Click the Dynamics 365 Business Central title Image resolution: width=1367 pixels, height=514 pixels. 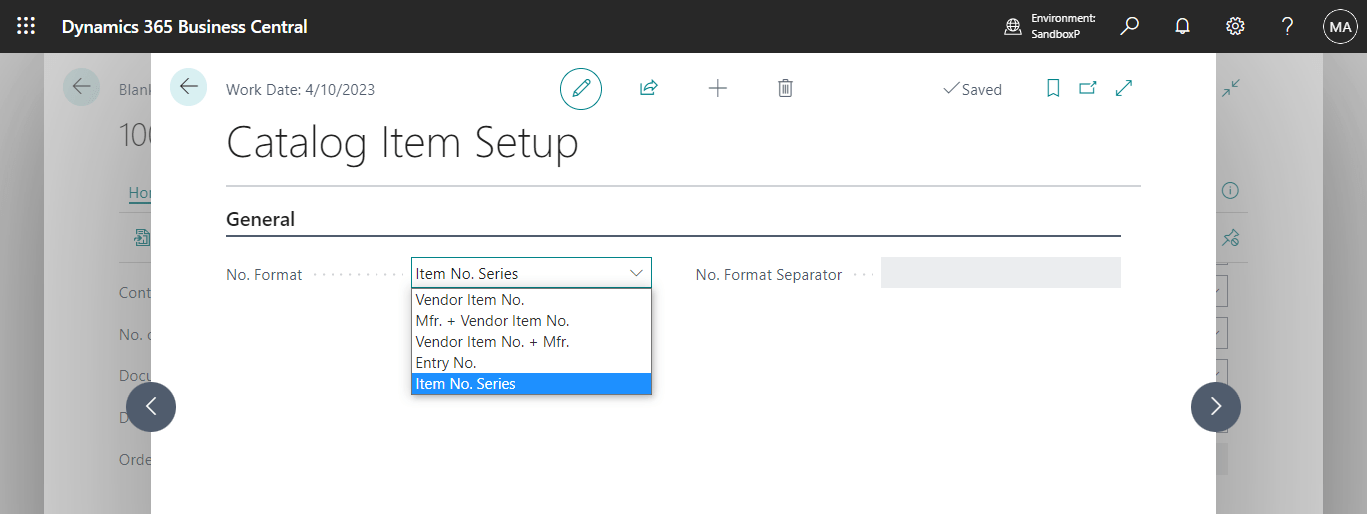[x=184, y=27]
